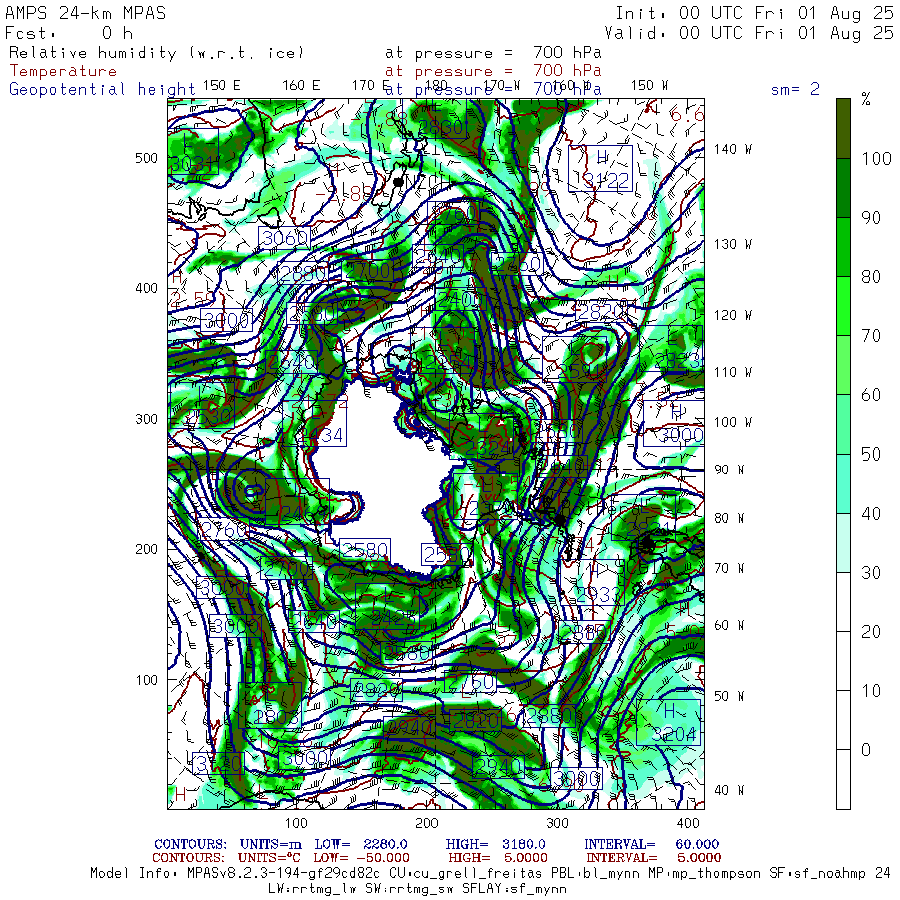Select the 'Relative humidity (w.r.t. ice)' label
900x900 pixels.
(x=156, y=53)
